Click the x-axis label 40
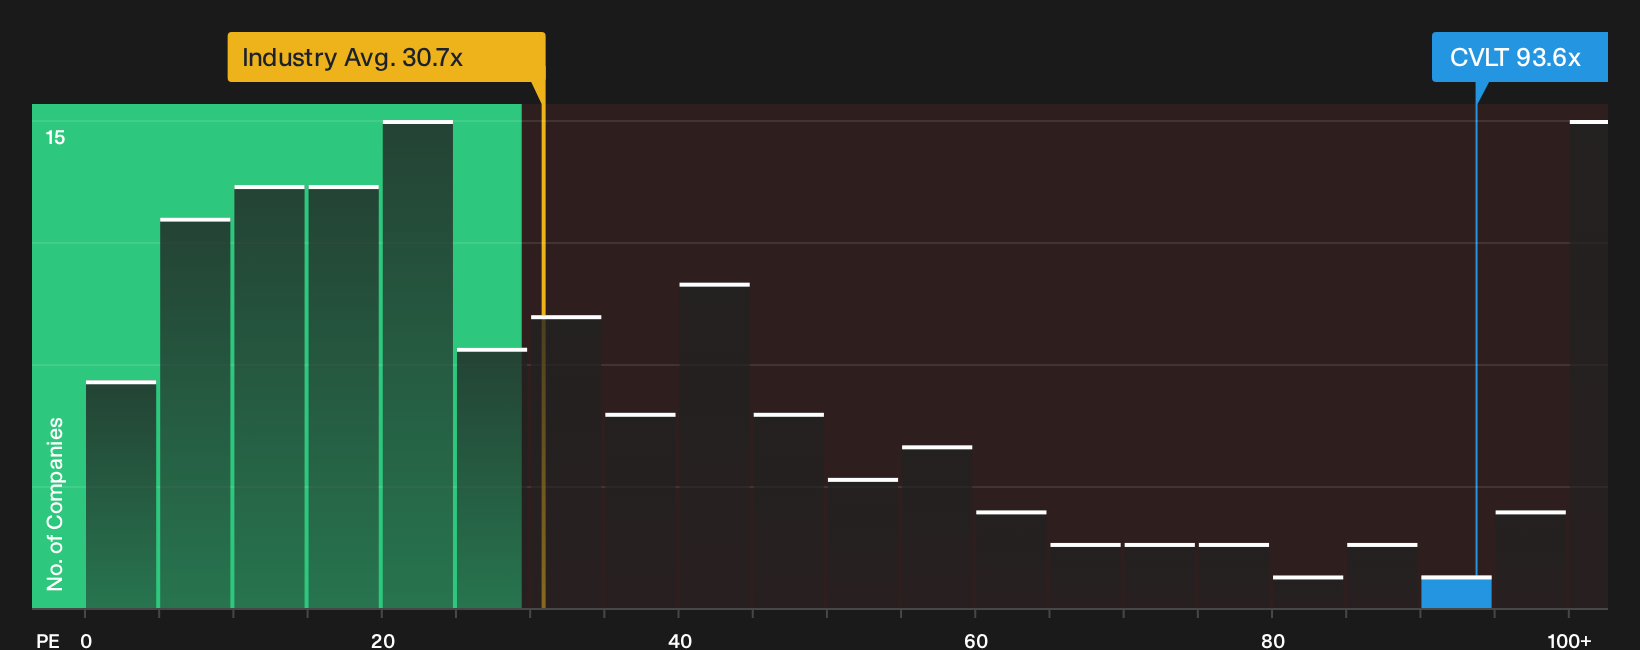The width and height of the screenshot is (1640, 650). click(680, 641)
